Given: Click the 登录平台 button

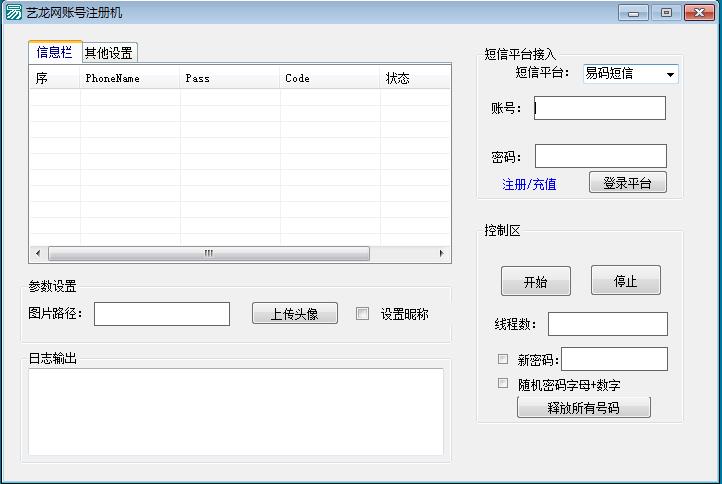Looking at the screenshot, I should [628, 183].
